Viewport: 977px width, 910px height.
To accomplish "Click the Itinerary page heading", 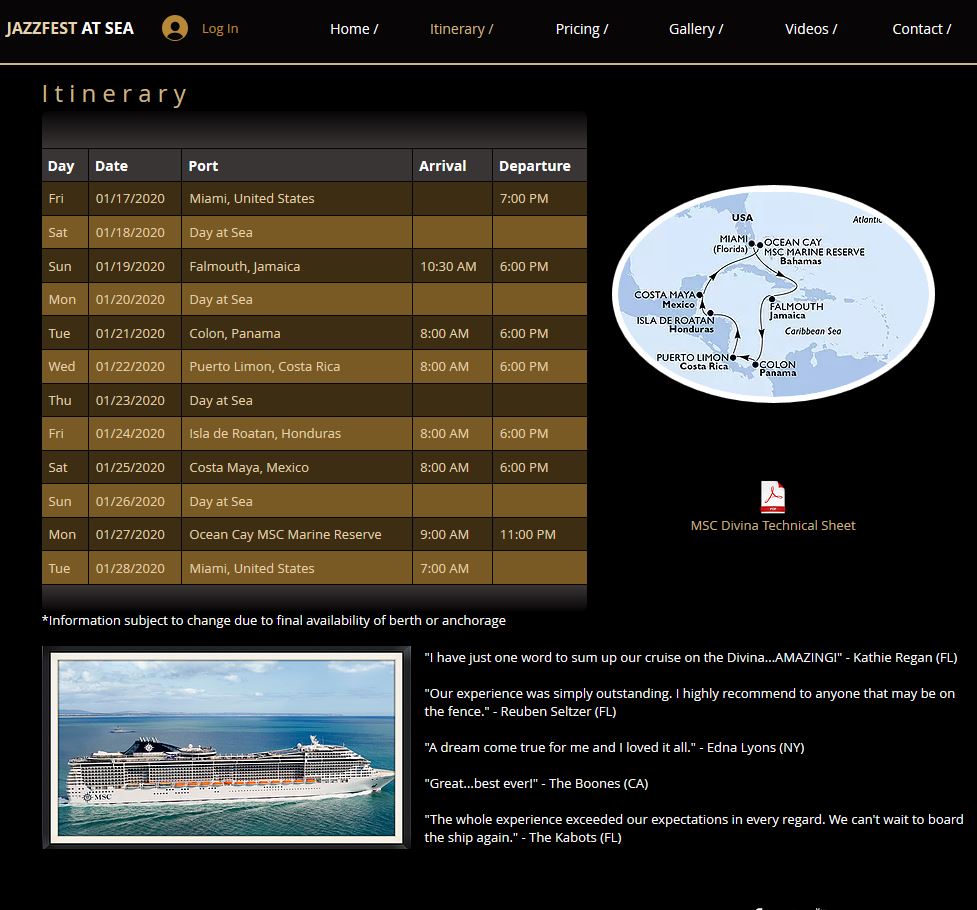I will pyautogui.click(x=115, y=94).
